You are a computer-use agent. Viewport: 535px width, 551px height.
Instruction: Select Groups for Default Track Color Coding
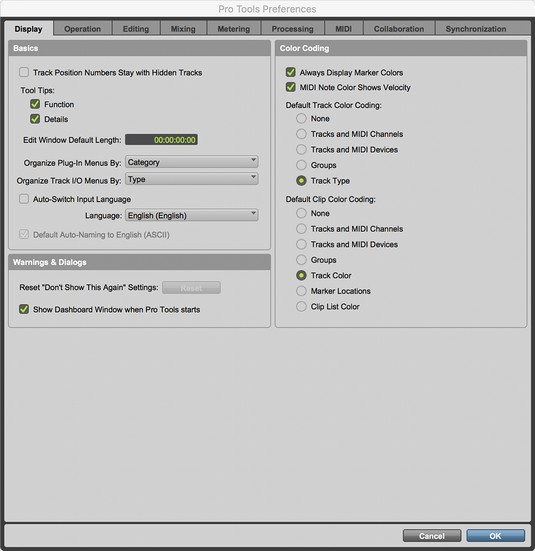(x=301, y=165)
